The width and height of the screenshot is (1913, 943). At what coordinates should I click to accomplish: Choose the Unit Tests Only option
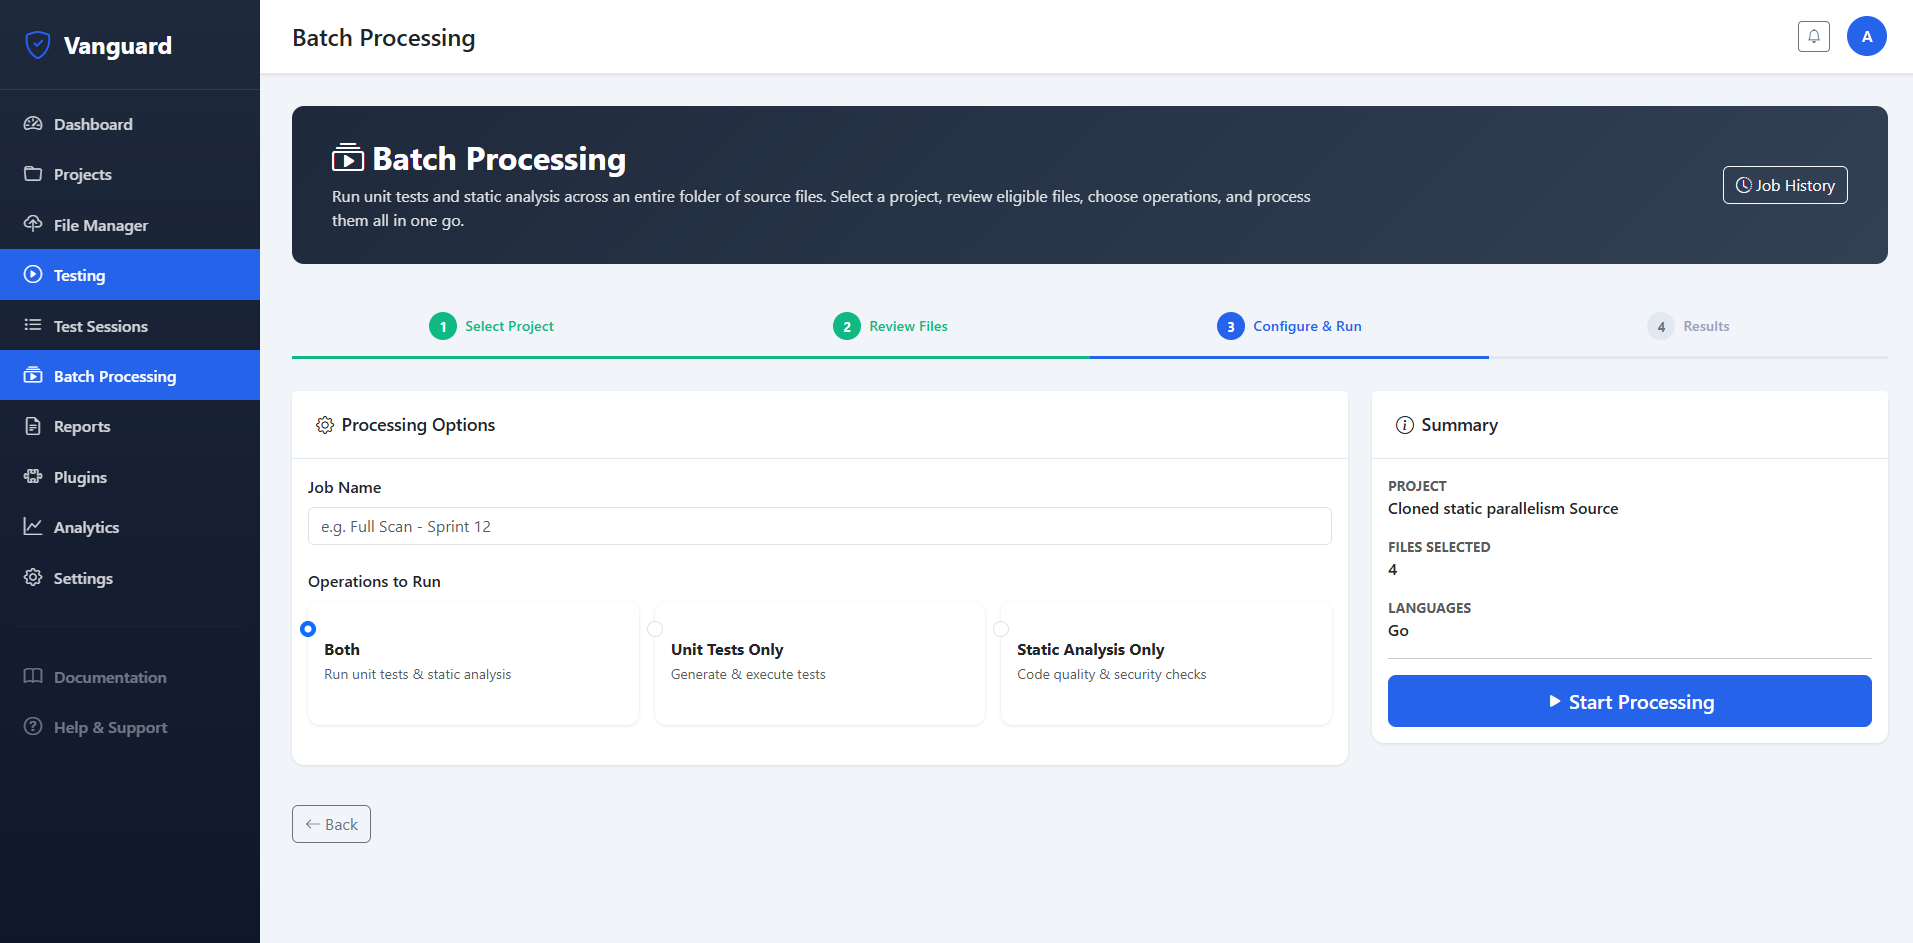click(x=655, y=629)
